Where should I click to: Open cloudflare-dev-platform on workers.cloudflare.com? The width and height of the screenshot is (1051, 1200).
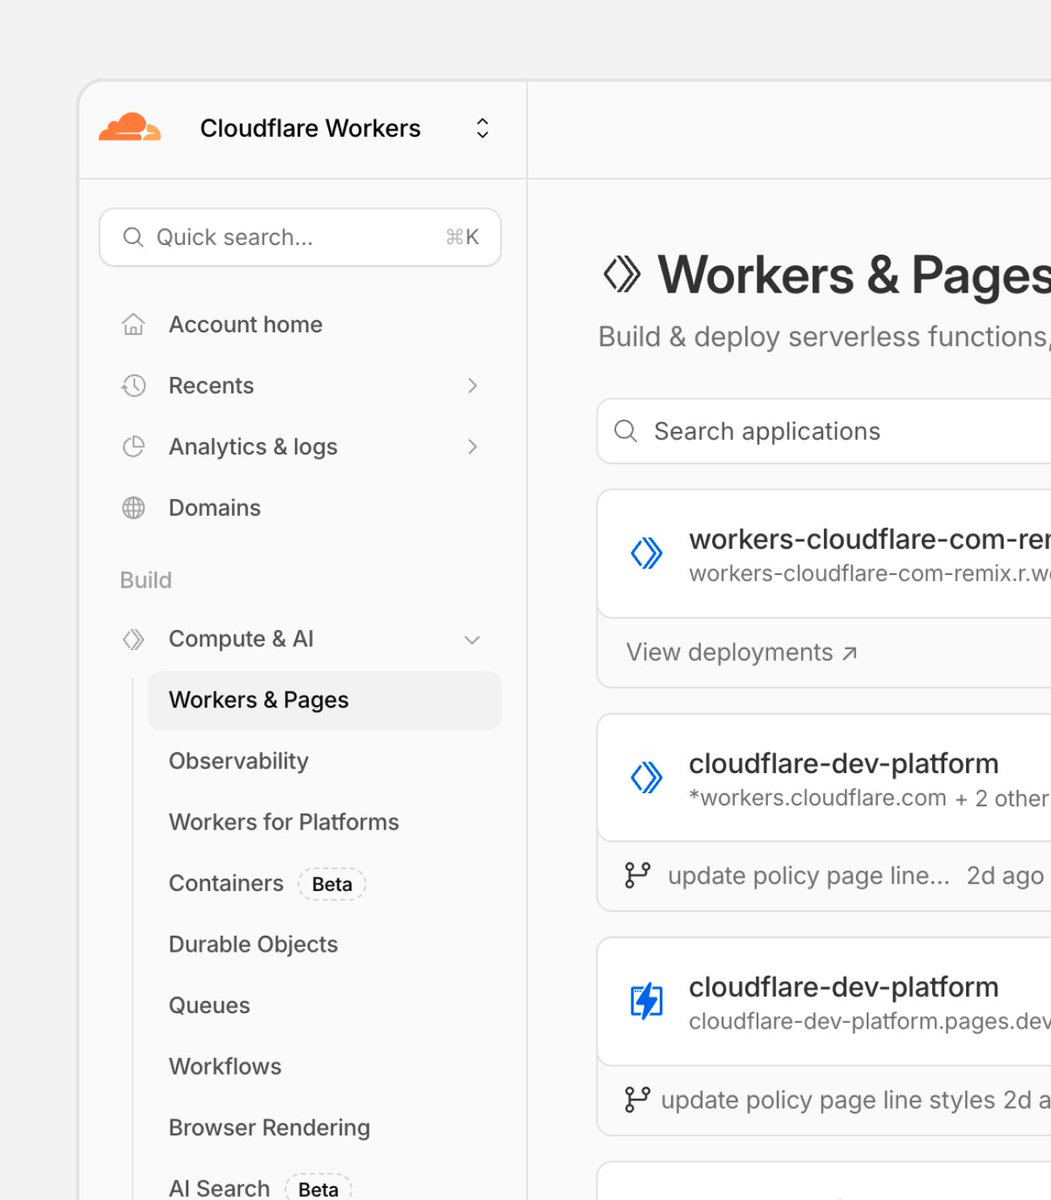coord(843,763)
